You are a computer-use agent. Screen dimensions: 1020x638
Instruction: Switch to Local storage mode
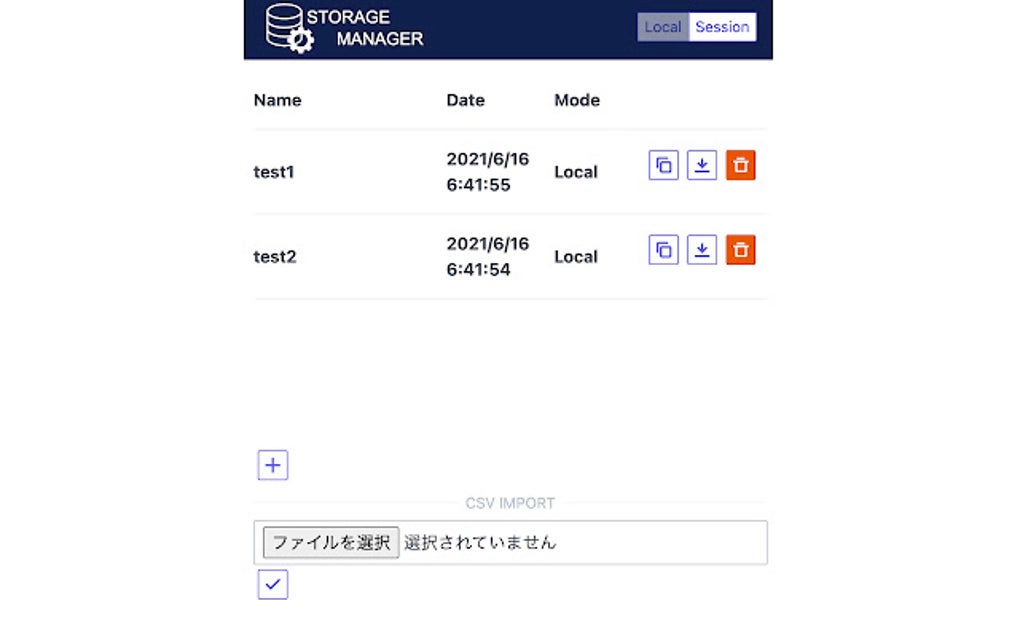tap(663, 27)
